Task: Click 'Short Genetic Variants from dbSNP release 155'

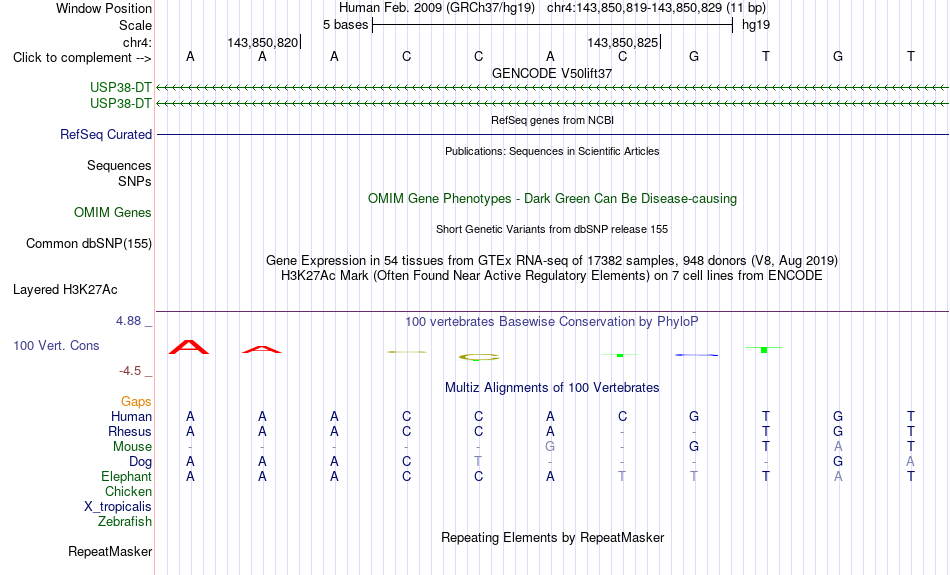Action: point(552,229)
